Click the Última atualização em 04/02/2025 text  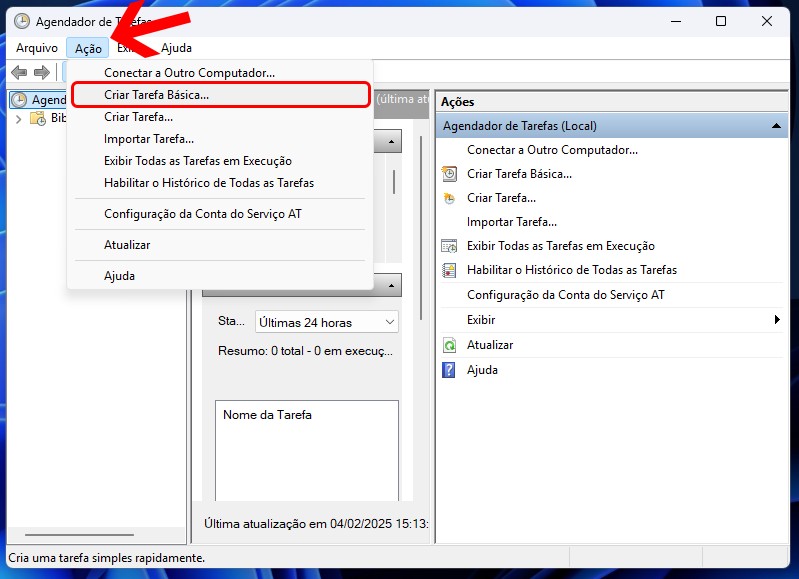[316, 523]
